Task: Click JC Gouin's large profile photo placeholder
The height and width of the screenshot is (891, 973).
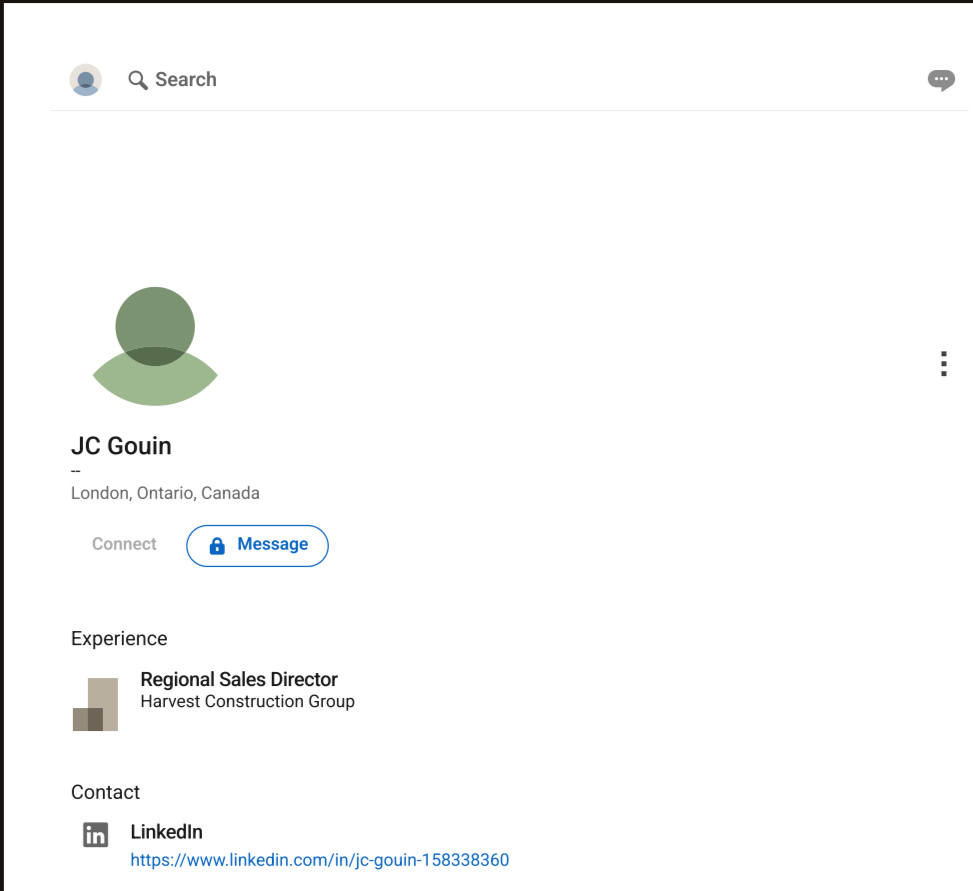Action: pyautogui.click(x=155, y=346)
